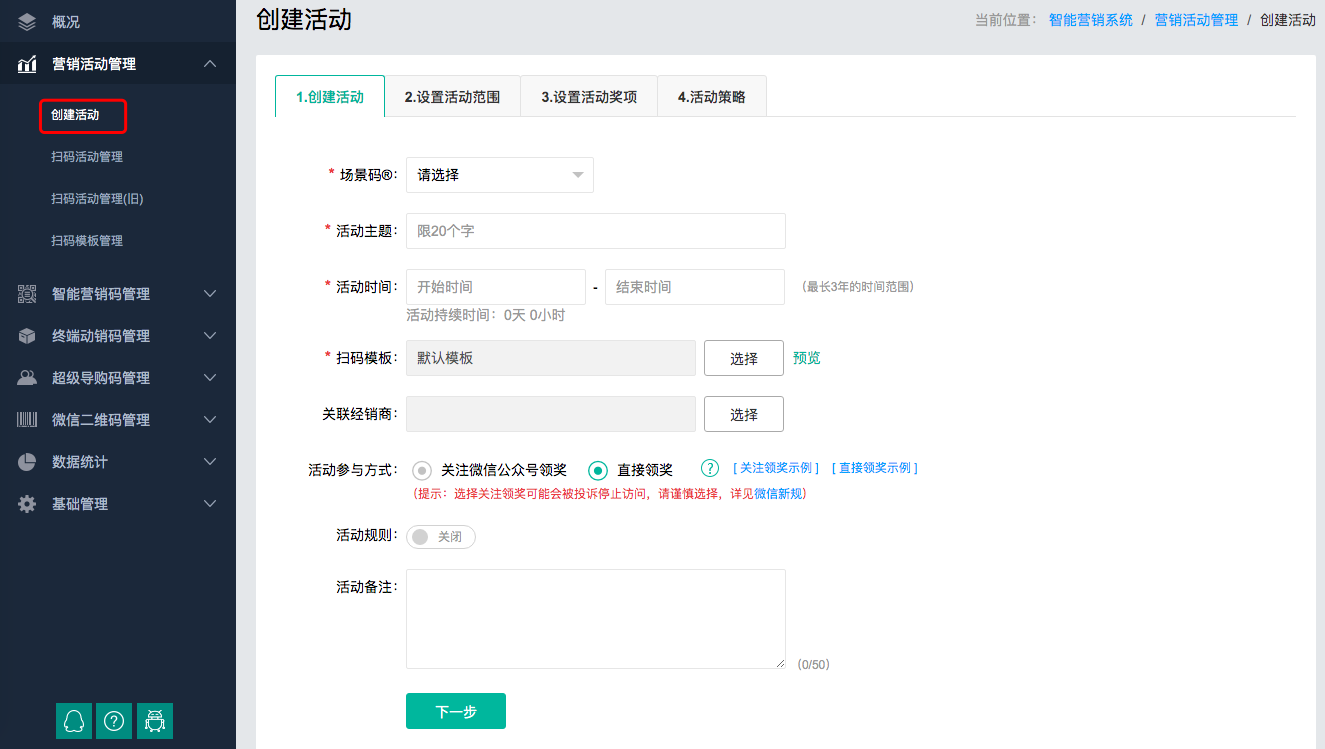Click the 营销活动管理 chart icon

27,64
